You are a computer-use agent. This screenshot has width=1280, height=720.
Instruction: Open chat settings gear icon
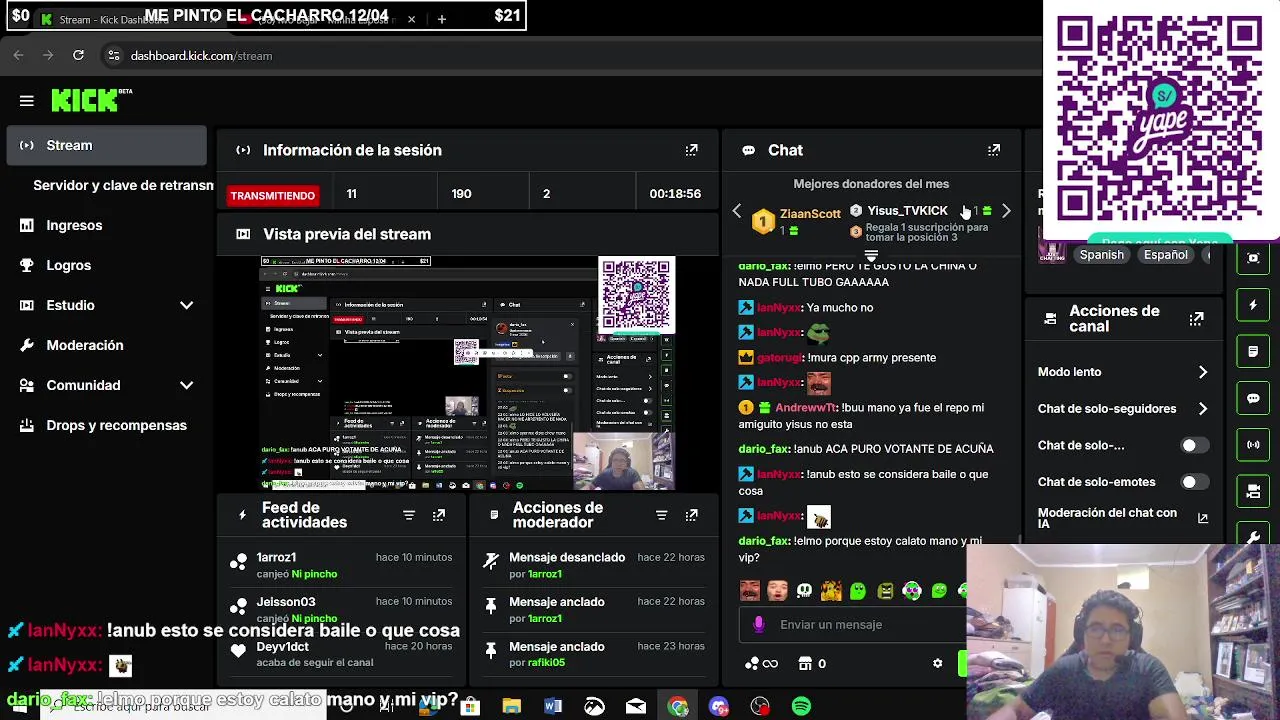point(937,663)
